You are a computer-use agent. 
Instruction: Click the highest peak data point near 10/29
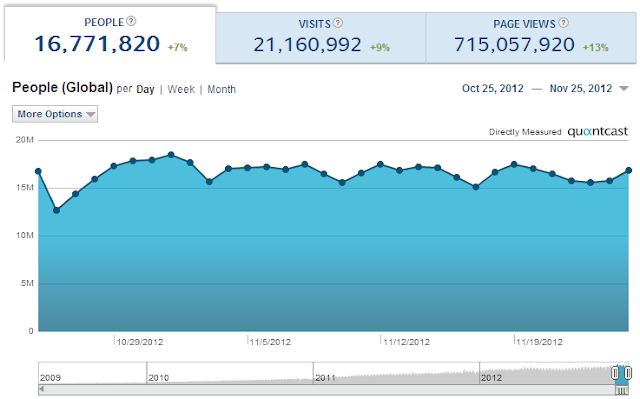point(171,155)
